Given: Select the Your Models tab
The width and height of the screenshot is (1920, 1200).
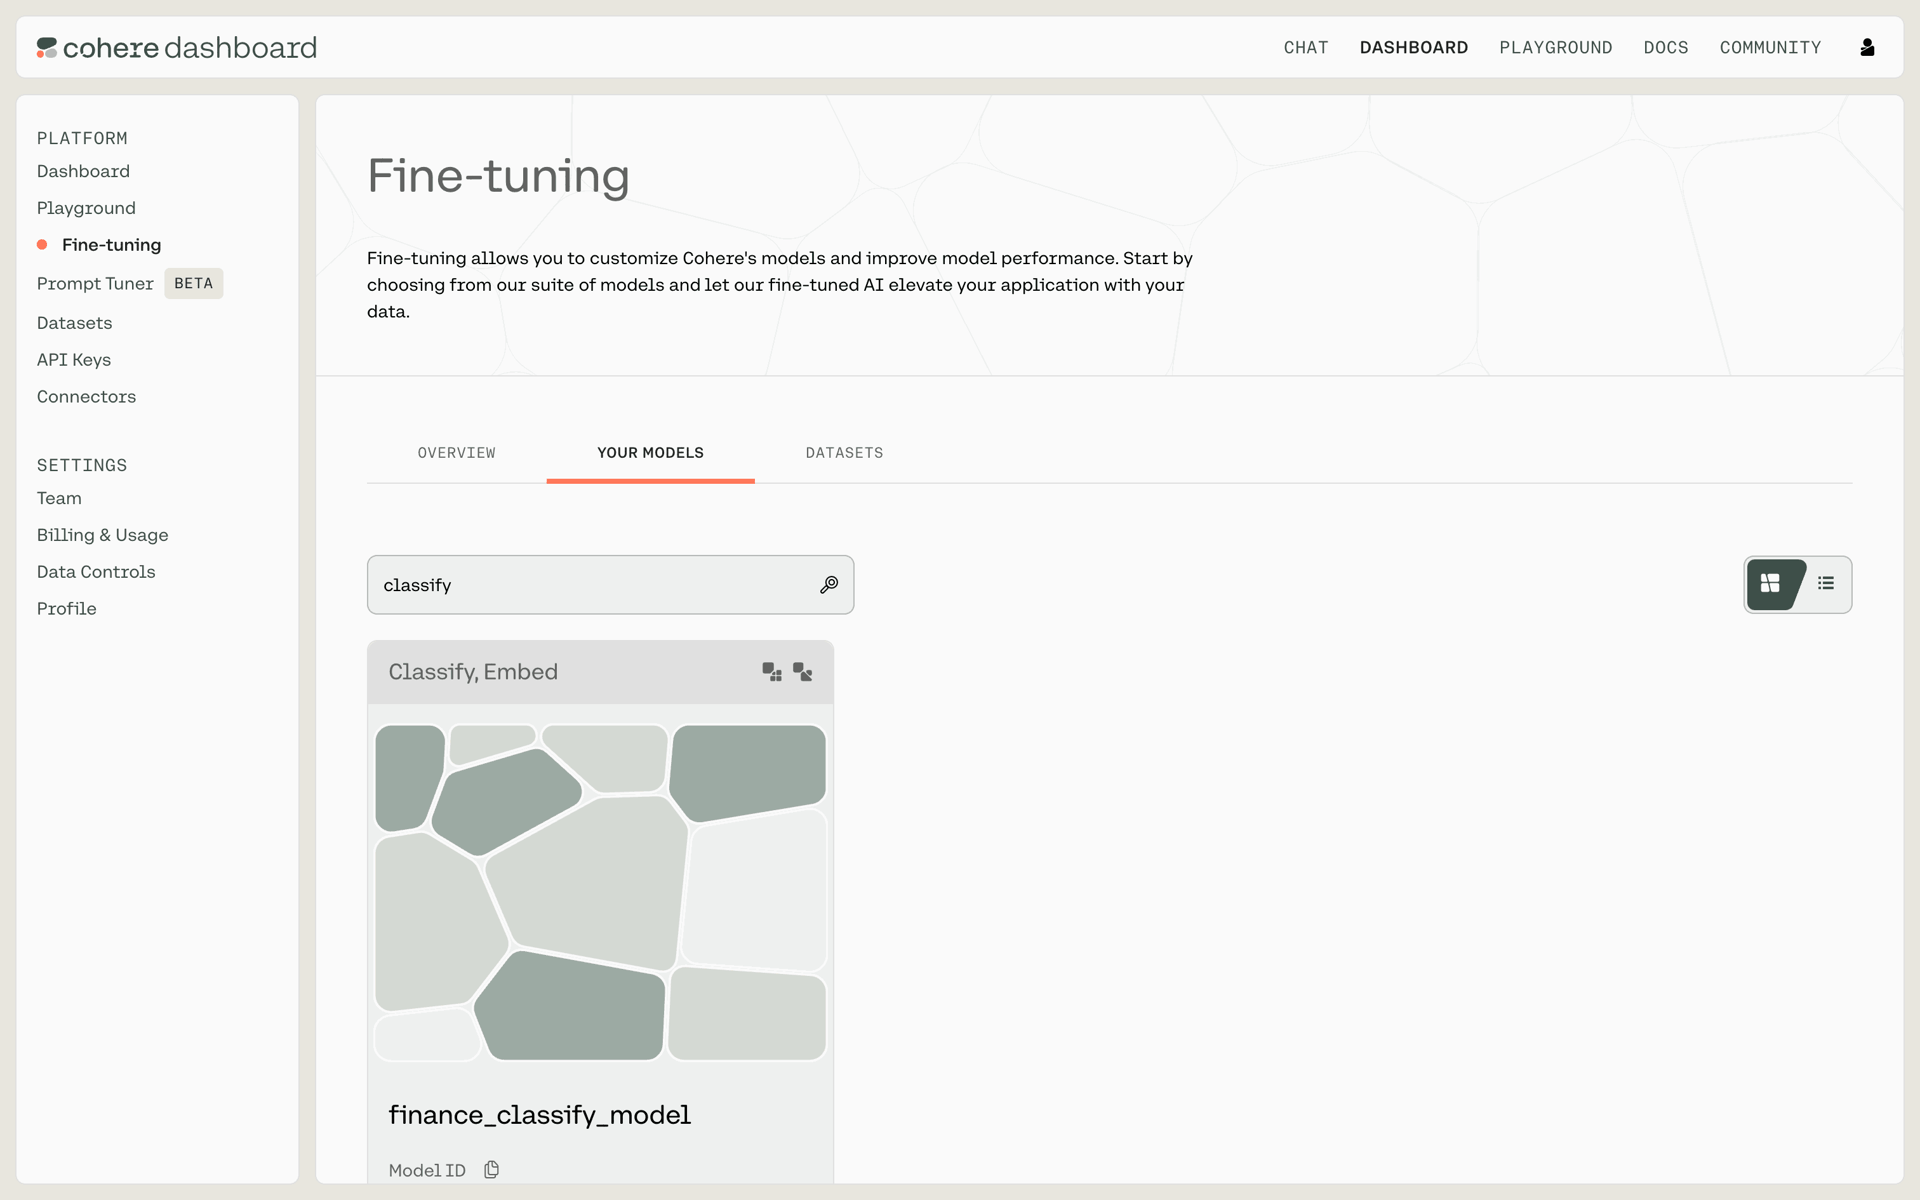Looking at the screenshot, I should 650,453.
